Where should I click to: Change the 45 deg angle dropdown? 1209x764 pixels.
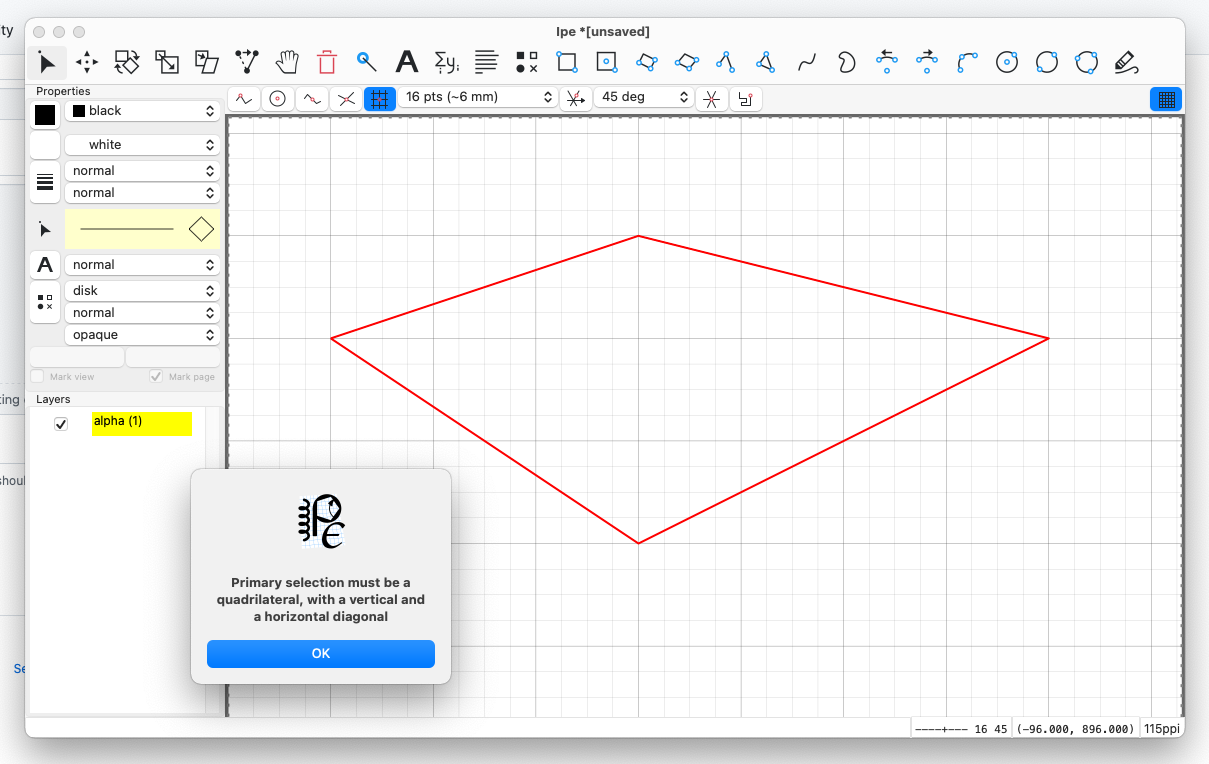tap(643, 96)
